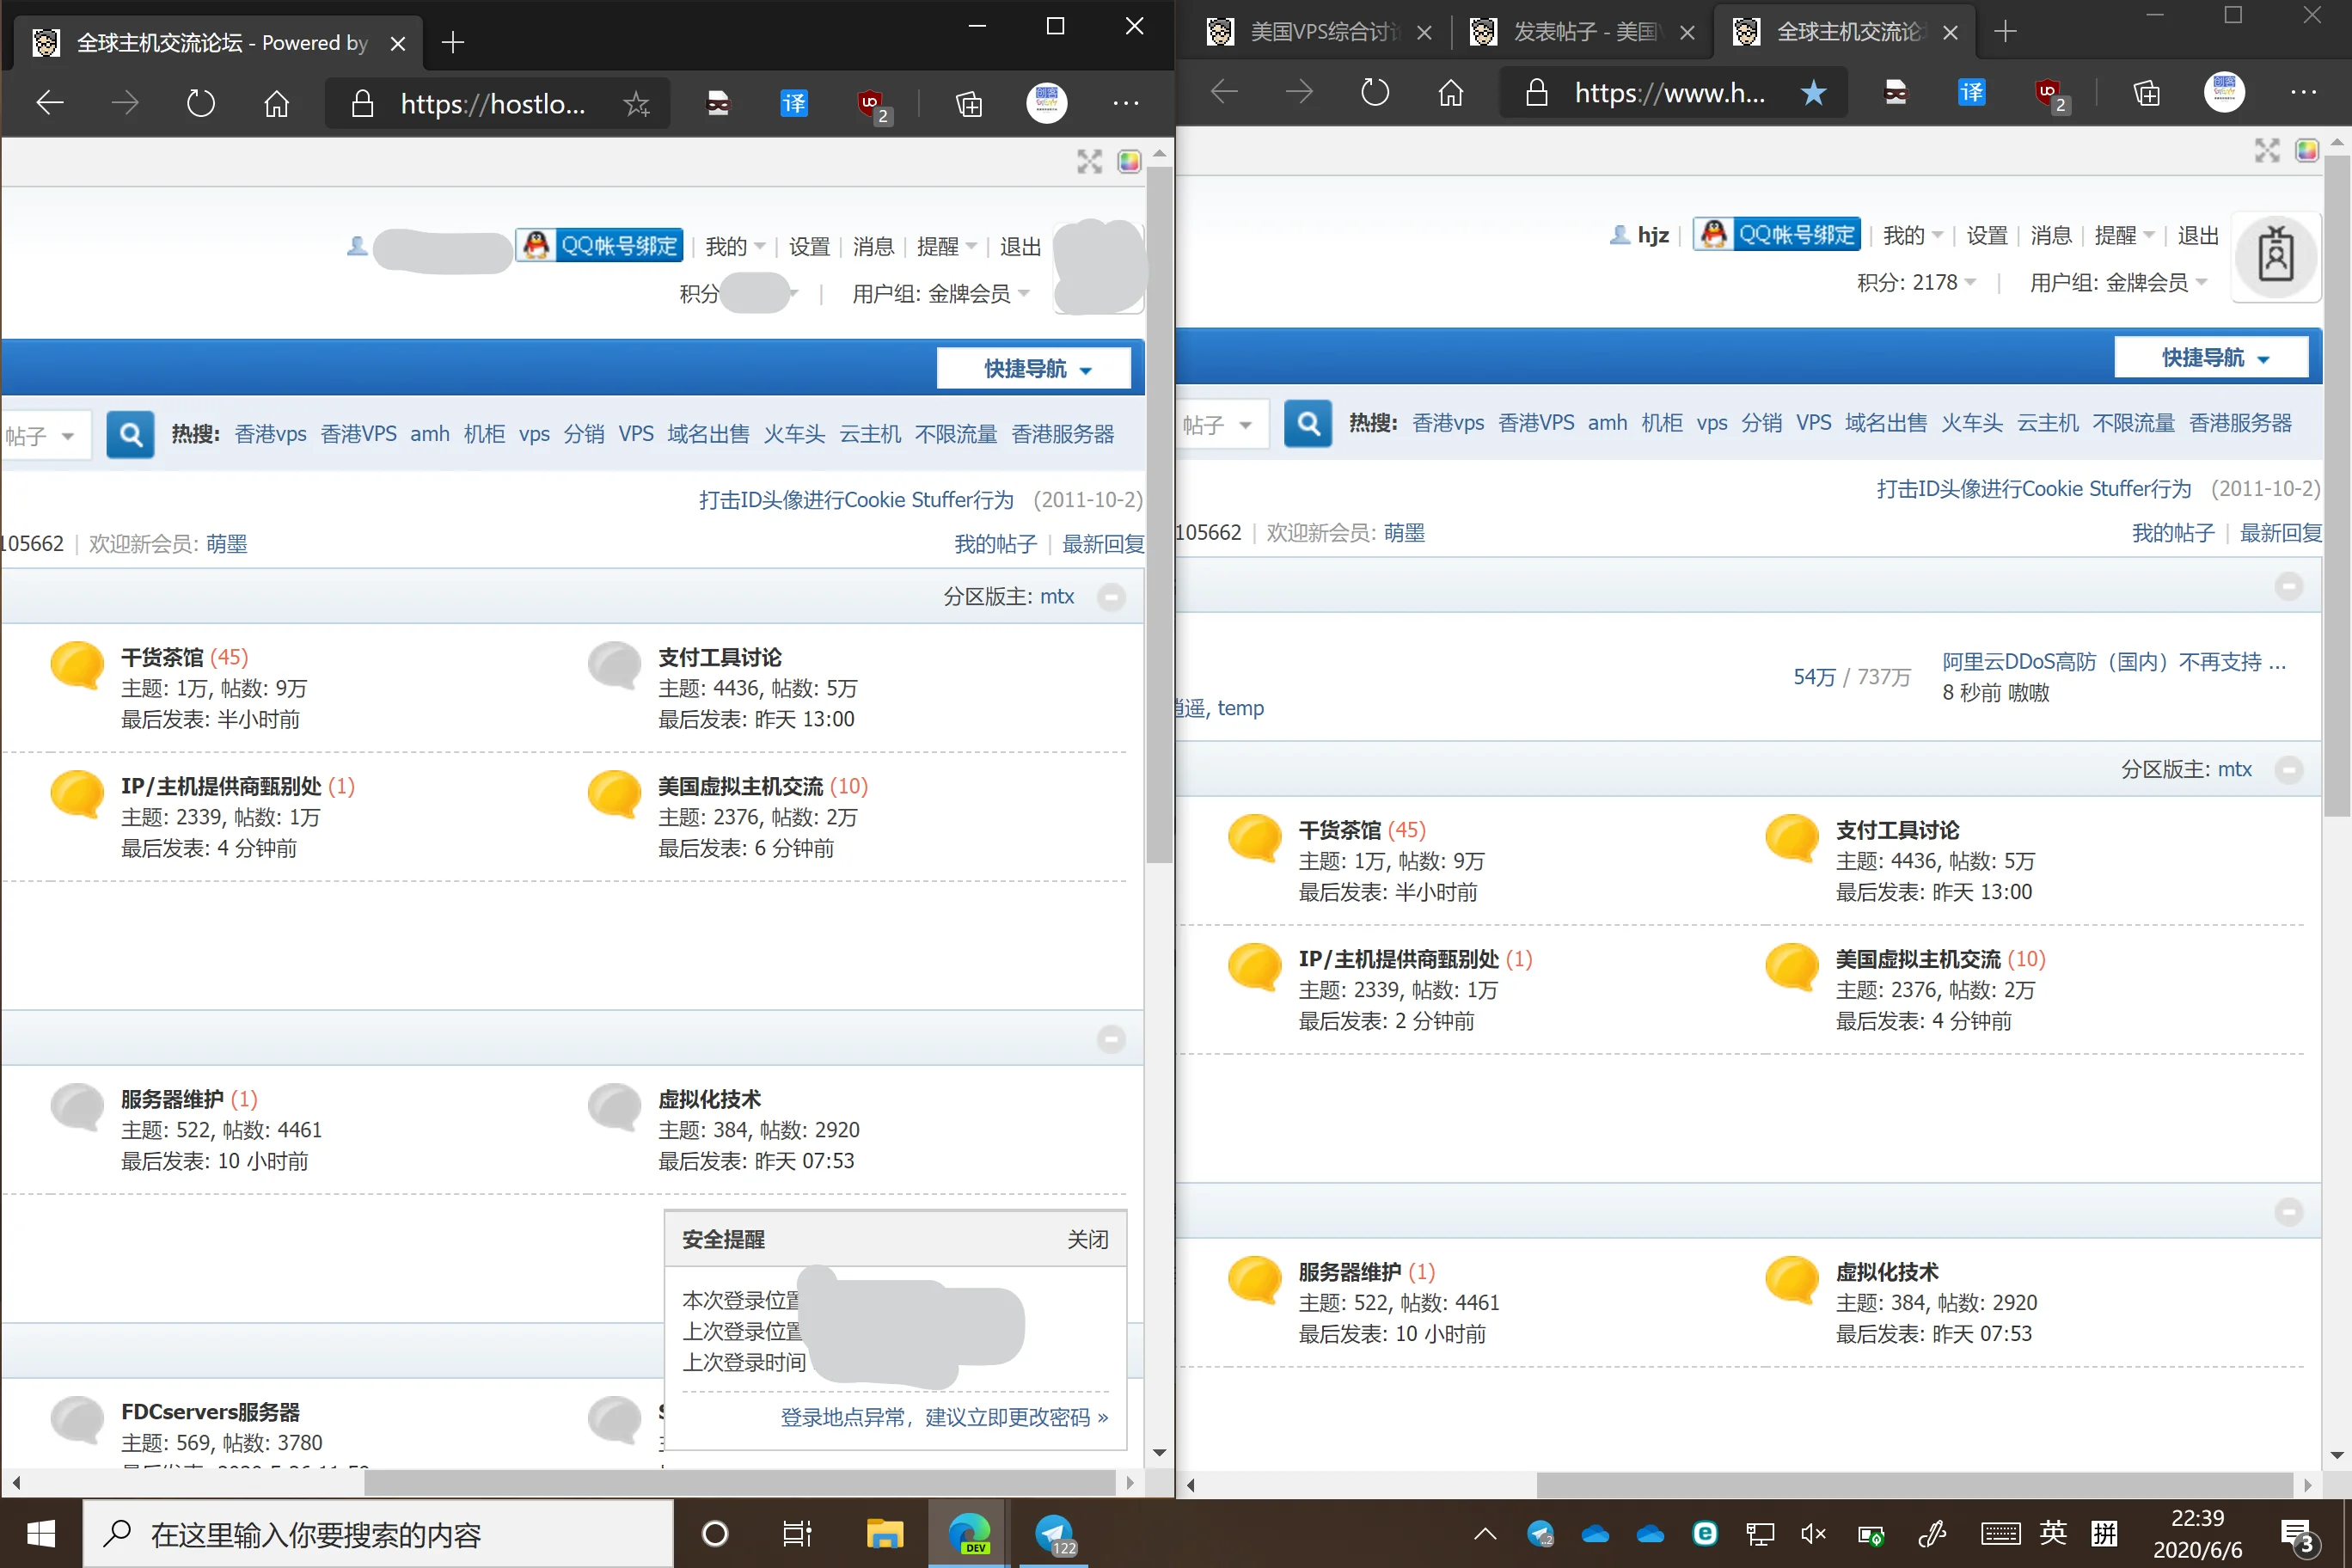Image resolution: width=2352 pixels, height=1568 pixels.
Task: Reload the page using the refresh icon
Action: click(200, 103)
